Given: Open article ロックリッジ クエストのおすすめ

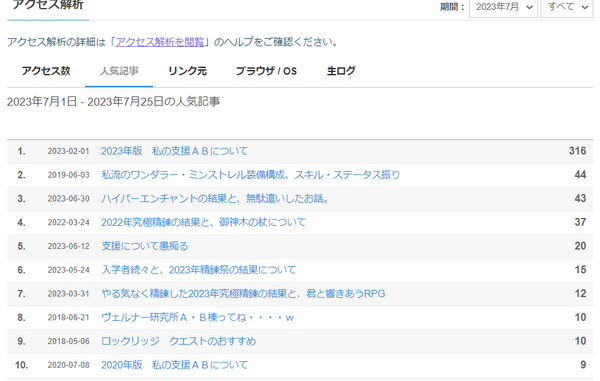Looking at the screenshot, I should pos(179,341).
